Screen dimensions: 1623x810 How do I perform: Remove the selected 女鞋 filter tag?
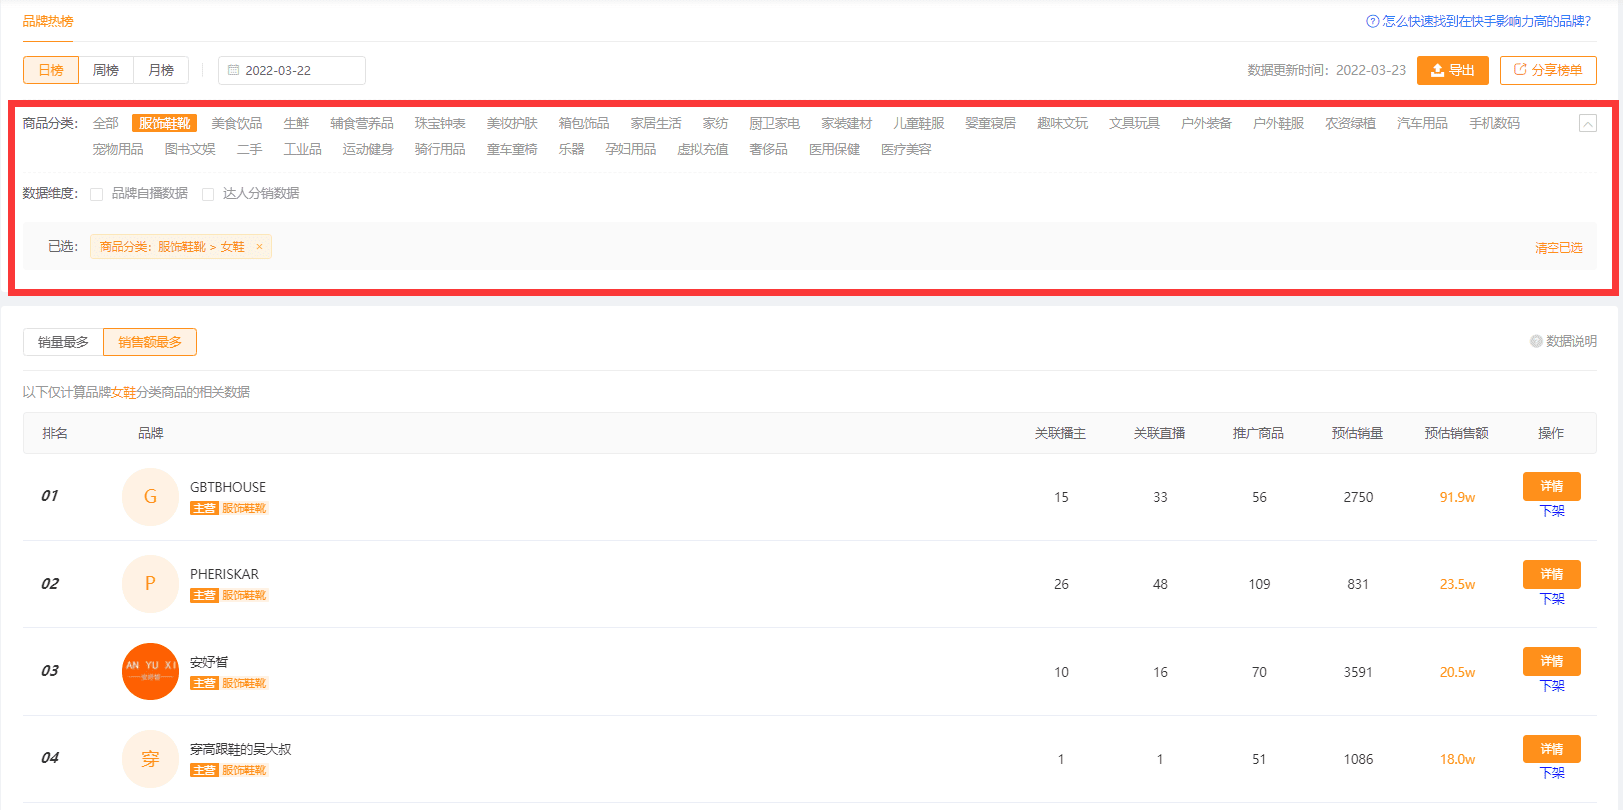[259, 247]
